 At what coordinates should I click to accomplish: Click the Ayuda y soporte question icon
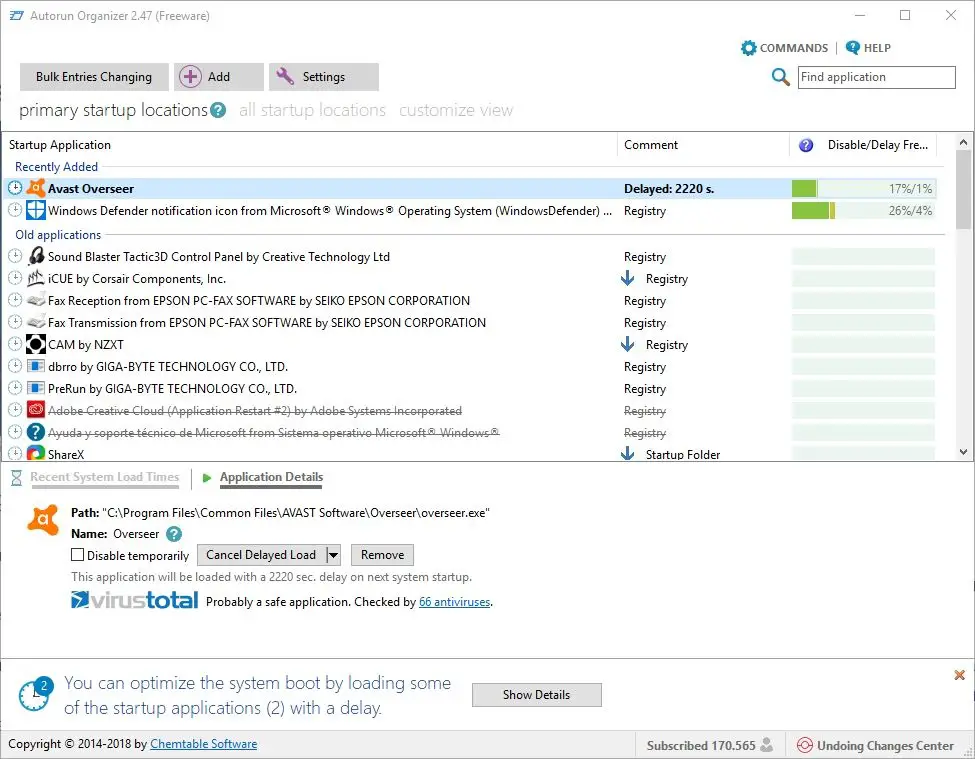pyautogui.click(x=36, y=432)
